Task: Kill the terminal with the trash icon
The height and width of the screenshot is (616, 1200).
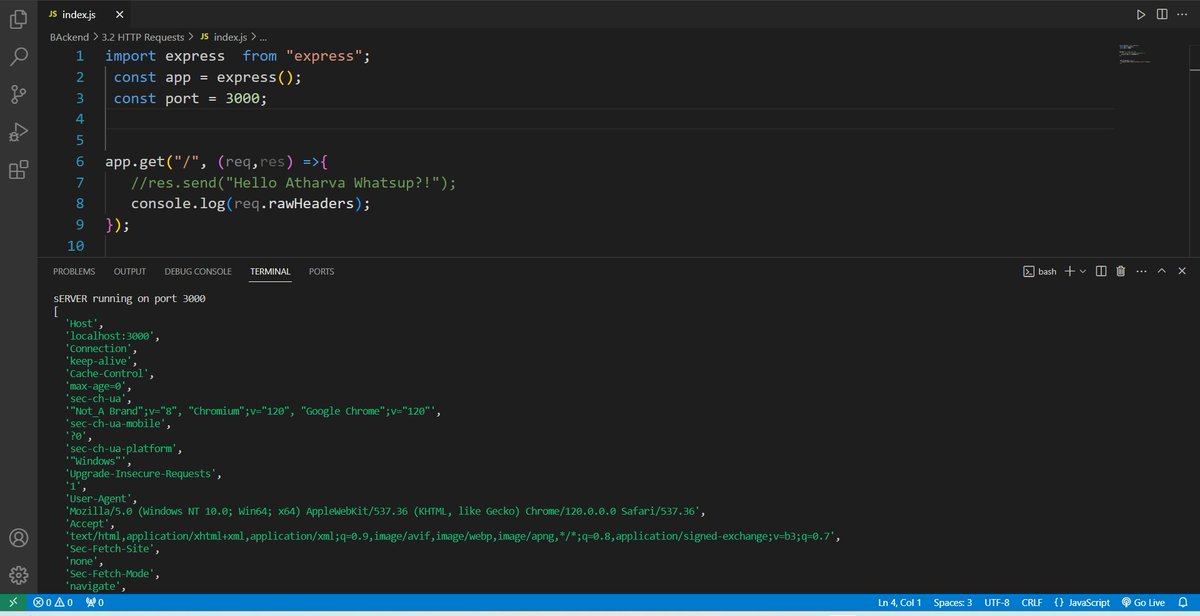Action: [1120, 270]
